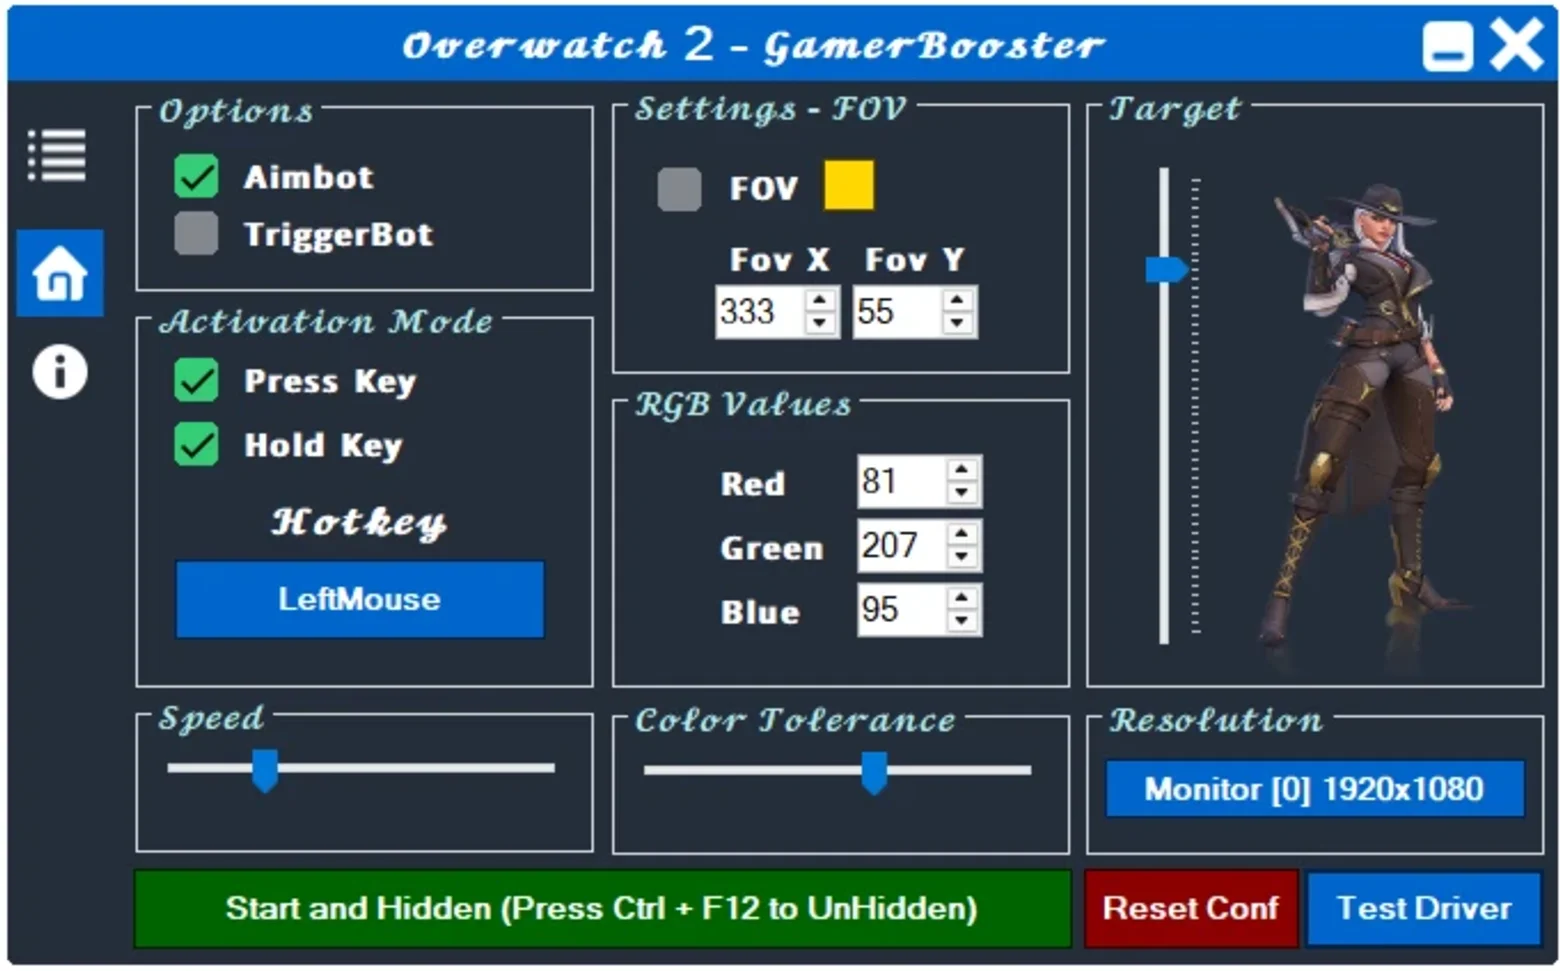Go to the Home page icon
Viewport: 1560px width, 971px height.
pos(60,273)
